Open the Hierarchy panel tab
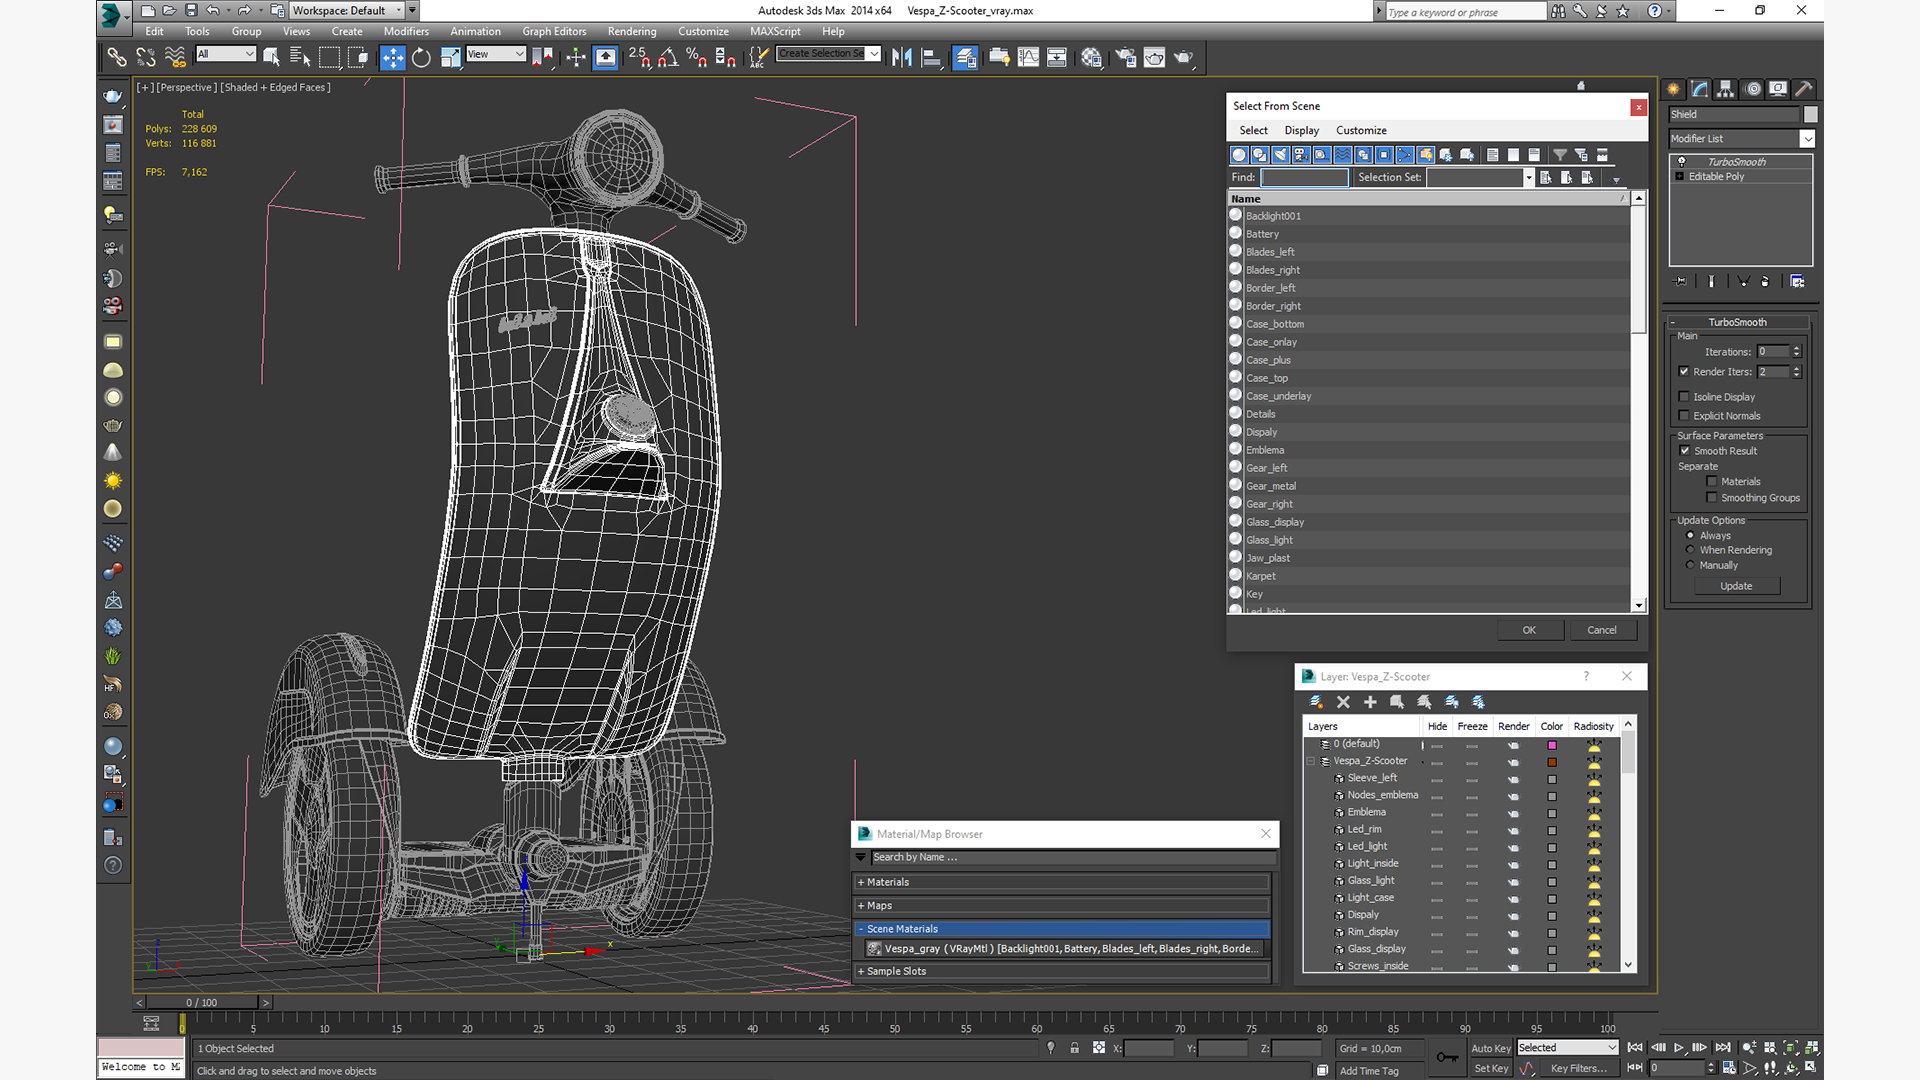 pos(1725,89)
